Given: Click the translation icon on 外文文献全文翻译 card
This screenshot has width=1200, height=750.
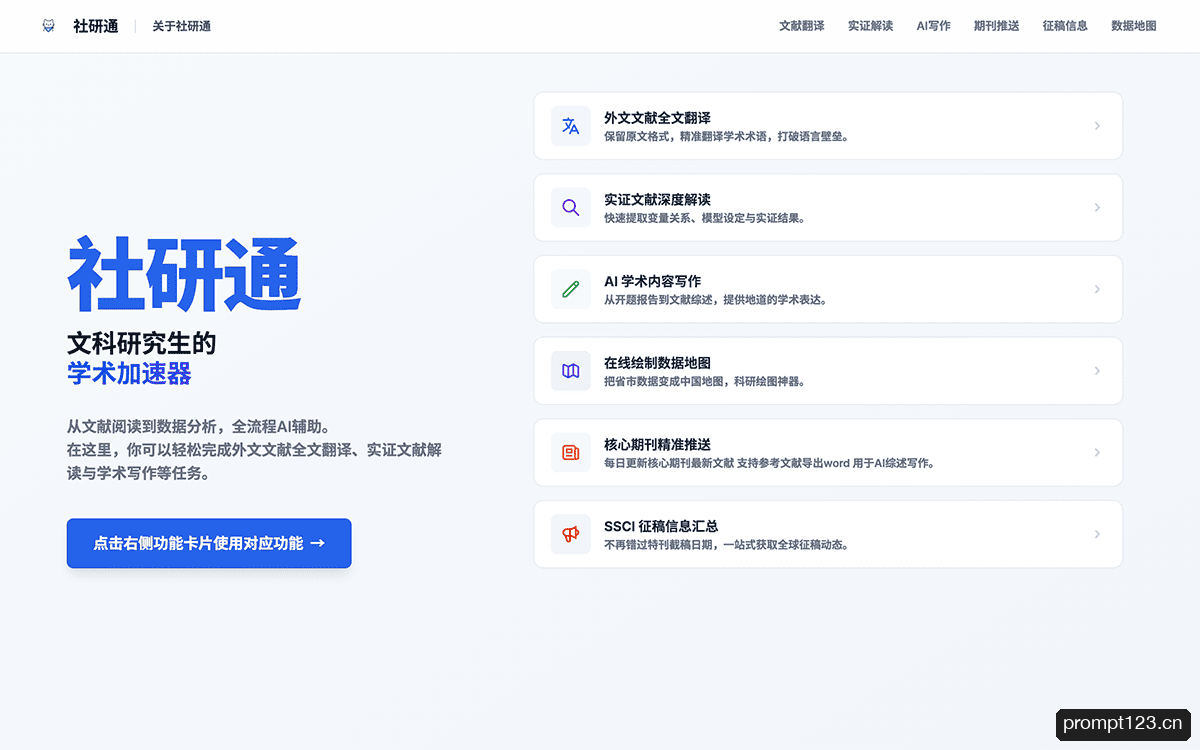Looking at the screenshot, I should (571, 126).
